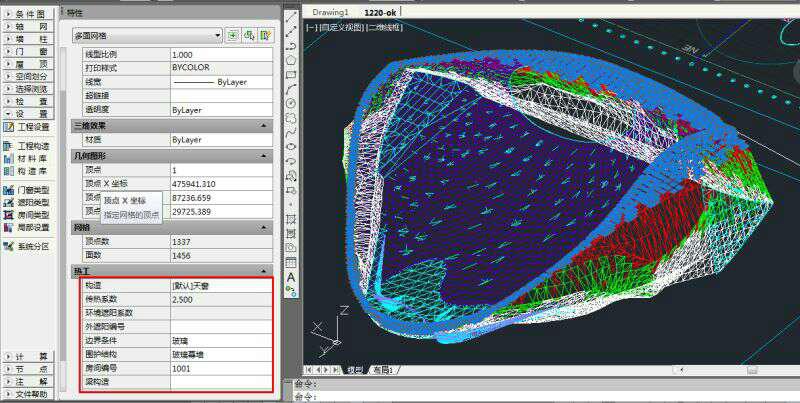This screenshot has height=403, width=800.
Task: Select the Circle draw tool
Action: click(x=291, y=103)
